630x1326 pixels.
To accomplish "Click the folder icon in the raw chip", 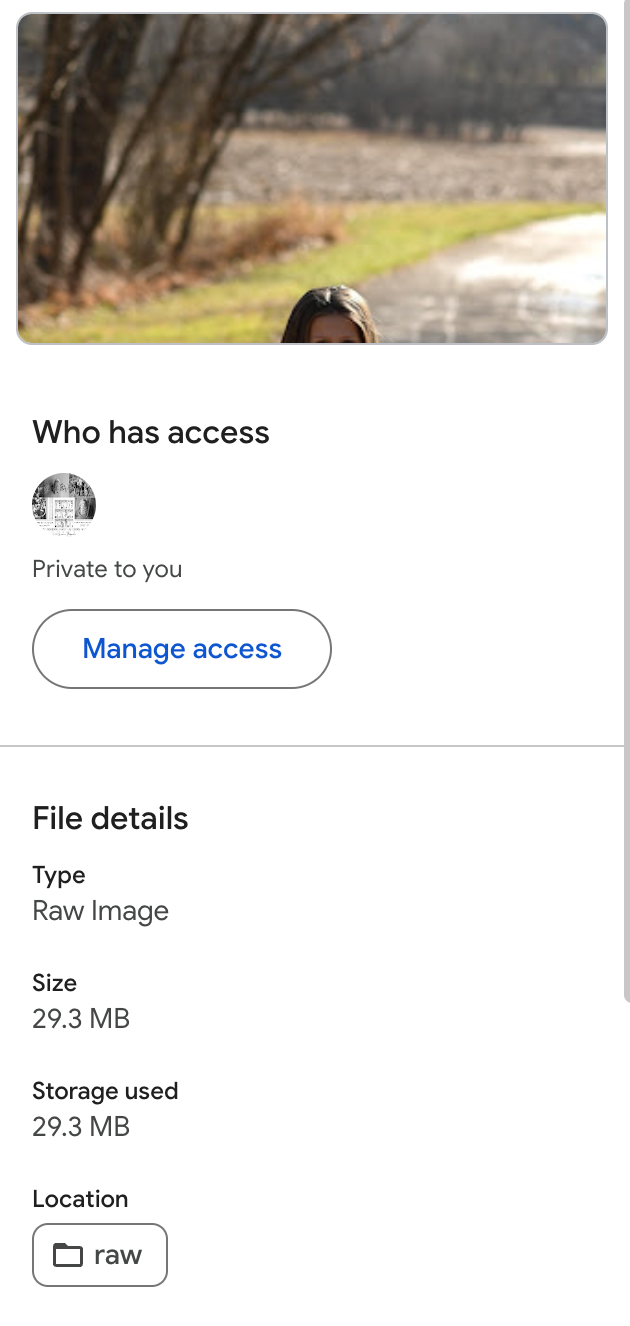I will (67, 1255).
